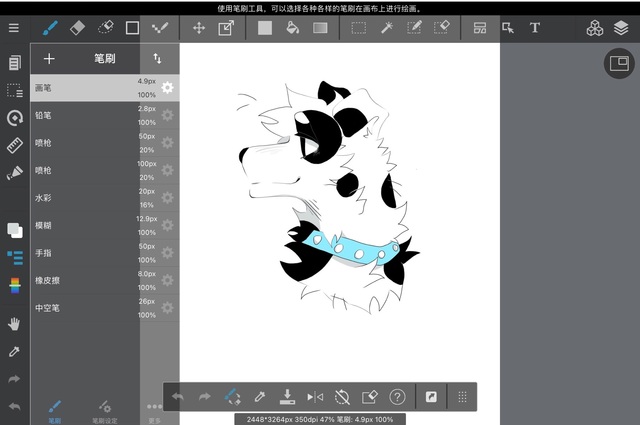The width and height of the screenshot is (640, 425).
Task: Select the move tool with four arrows
Action: click(x=198, y=28)
